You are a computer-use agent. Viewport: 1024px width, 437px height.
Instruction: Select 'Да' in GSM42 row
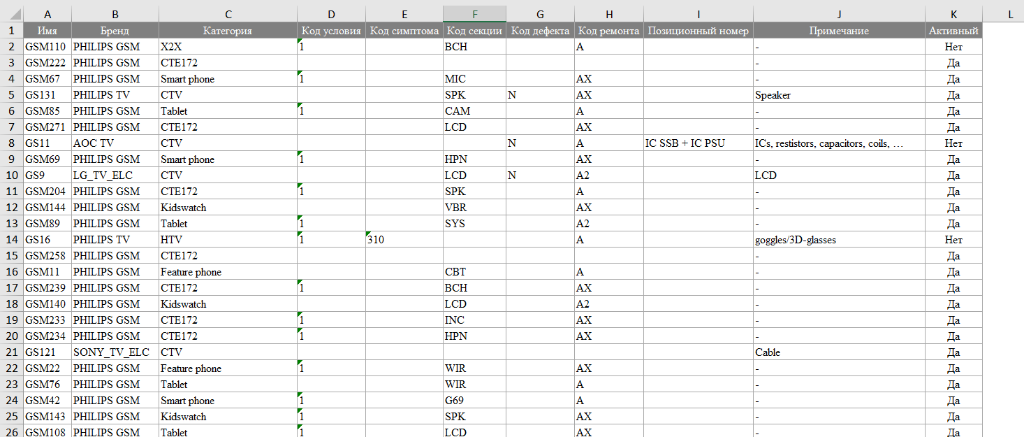click(x=953, y=400)
